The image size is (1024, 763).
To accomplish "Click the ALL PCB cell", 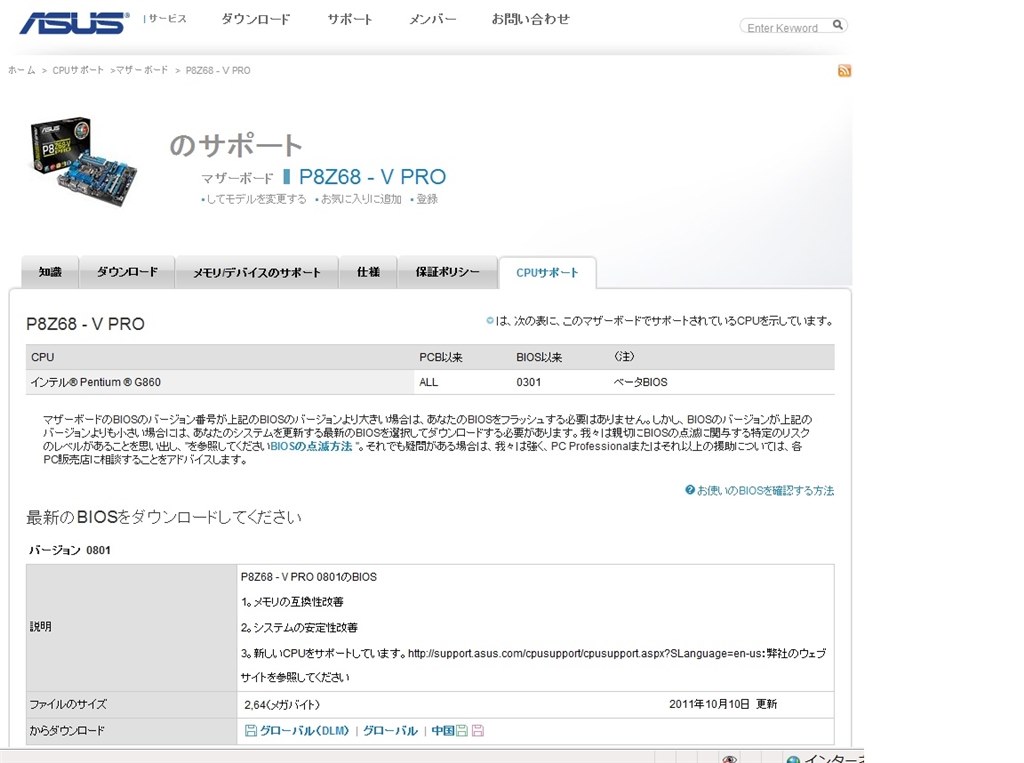I will pyautogui.click(x=428, y=382).
